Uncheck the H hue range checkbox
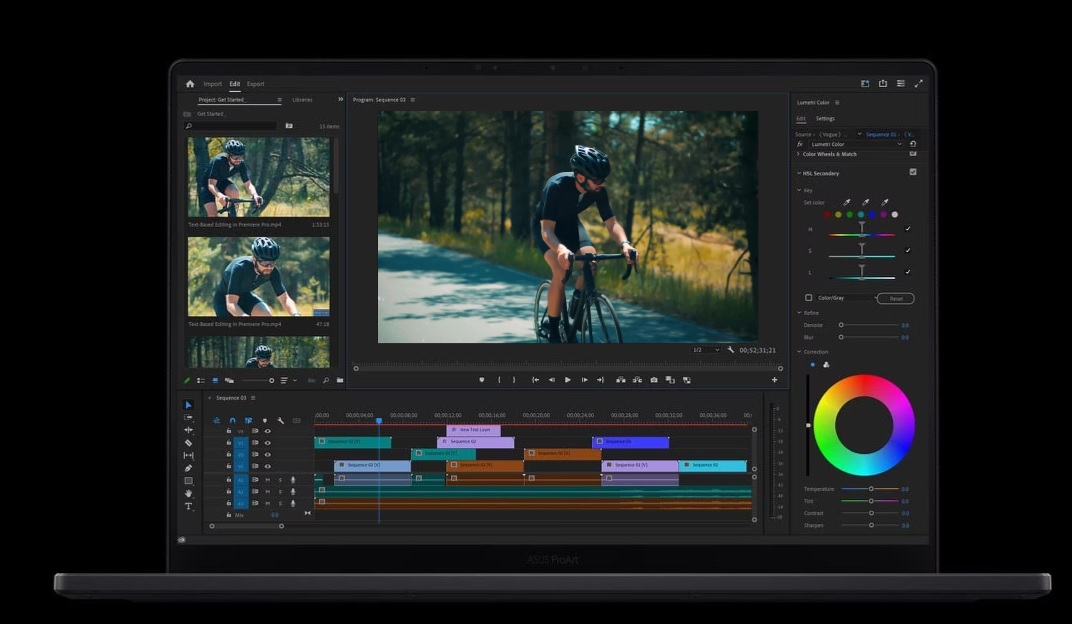1072x624 pixels. [908, 229]
